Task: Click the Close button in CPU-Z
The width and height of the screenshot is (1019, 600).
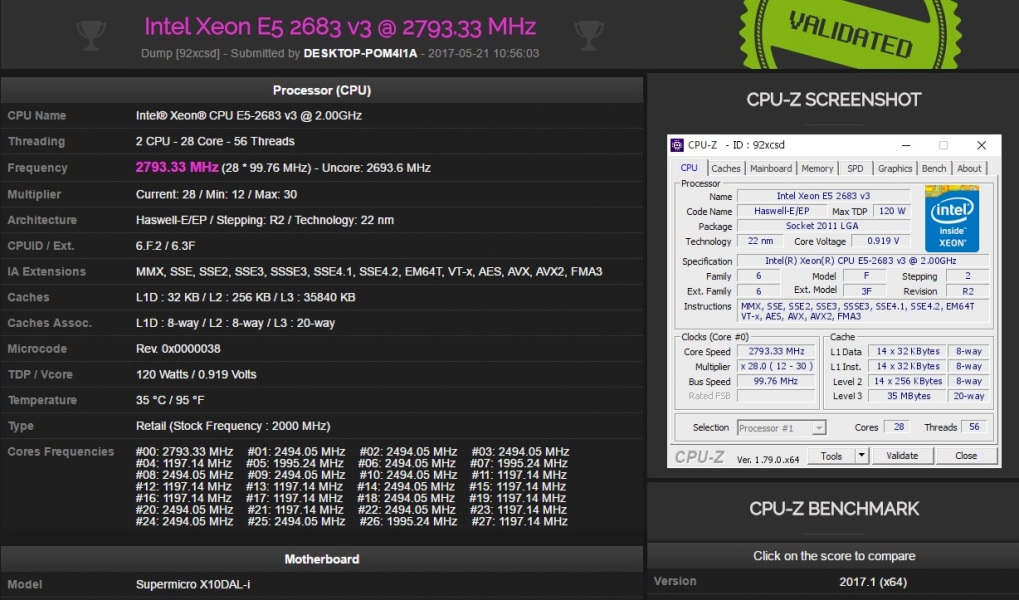Action: (x=966, y=456)
